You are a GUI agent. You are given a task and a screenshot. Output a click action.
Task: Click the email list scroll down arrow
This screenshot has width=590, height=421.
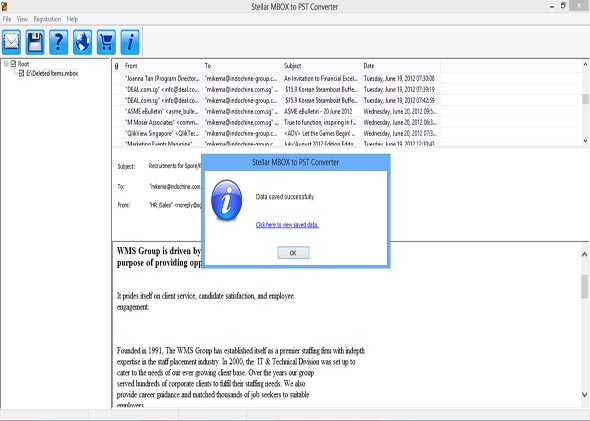pos(585,141)
